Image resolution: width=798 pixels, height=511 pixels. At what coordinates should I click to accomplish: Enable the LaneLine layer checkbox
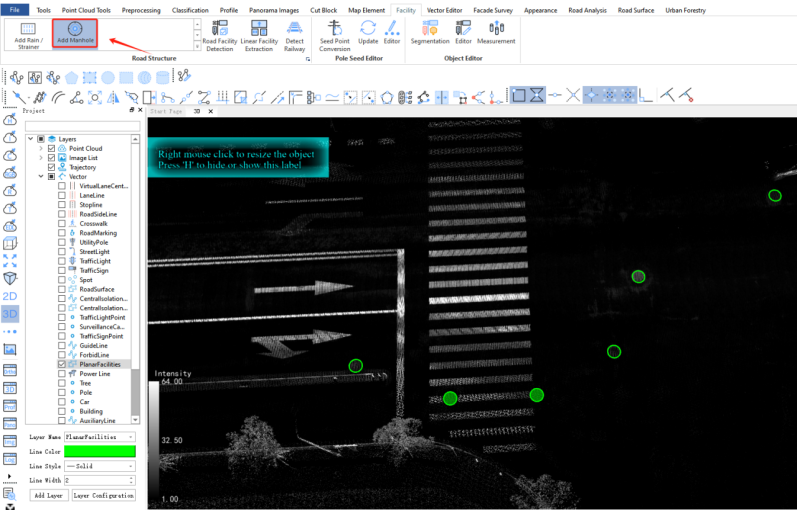click(62, 195)
